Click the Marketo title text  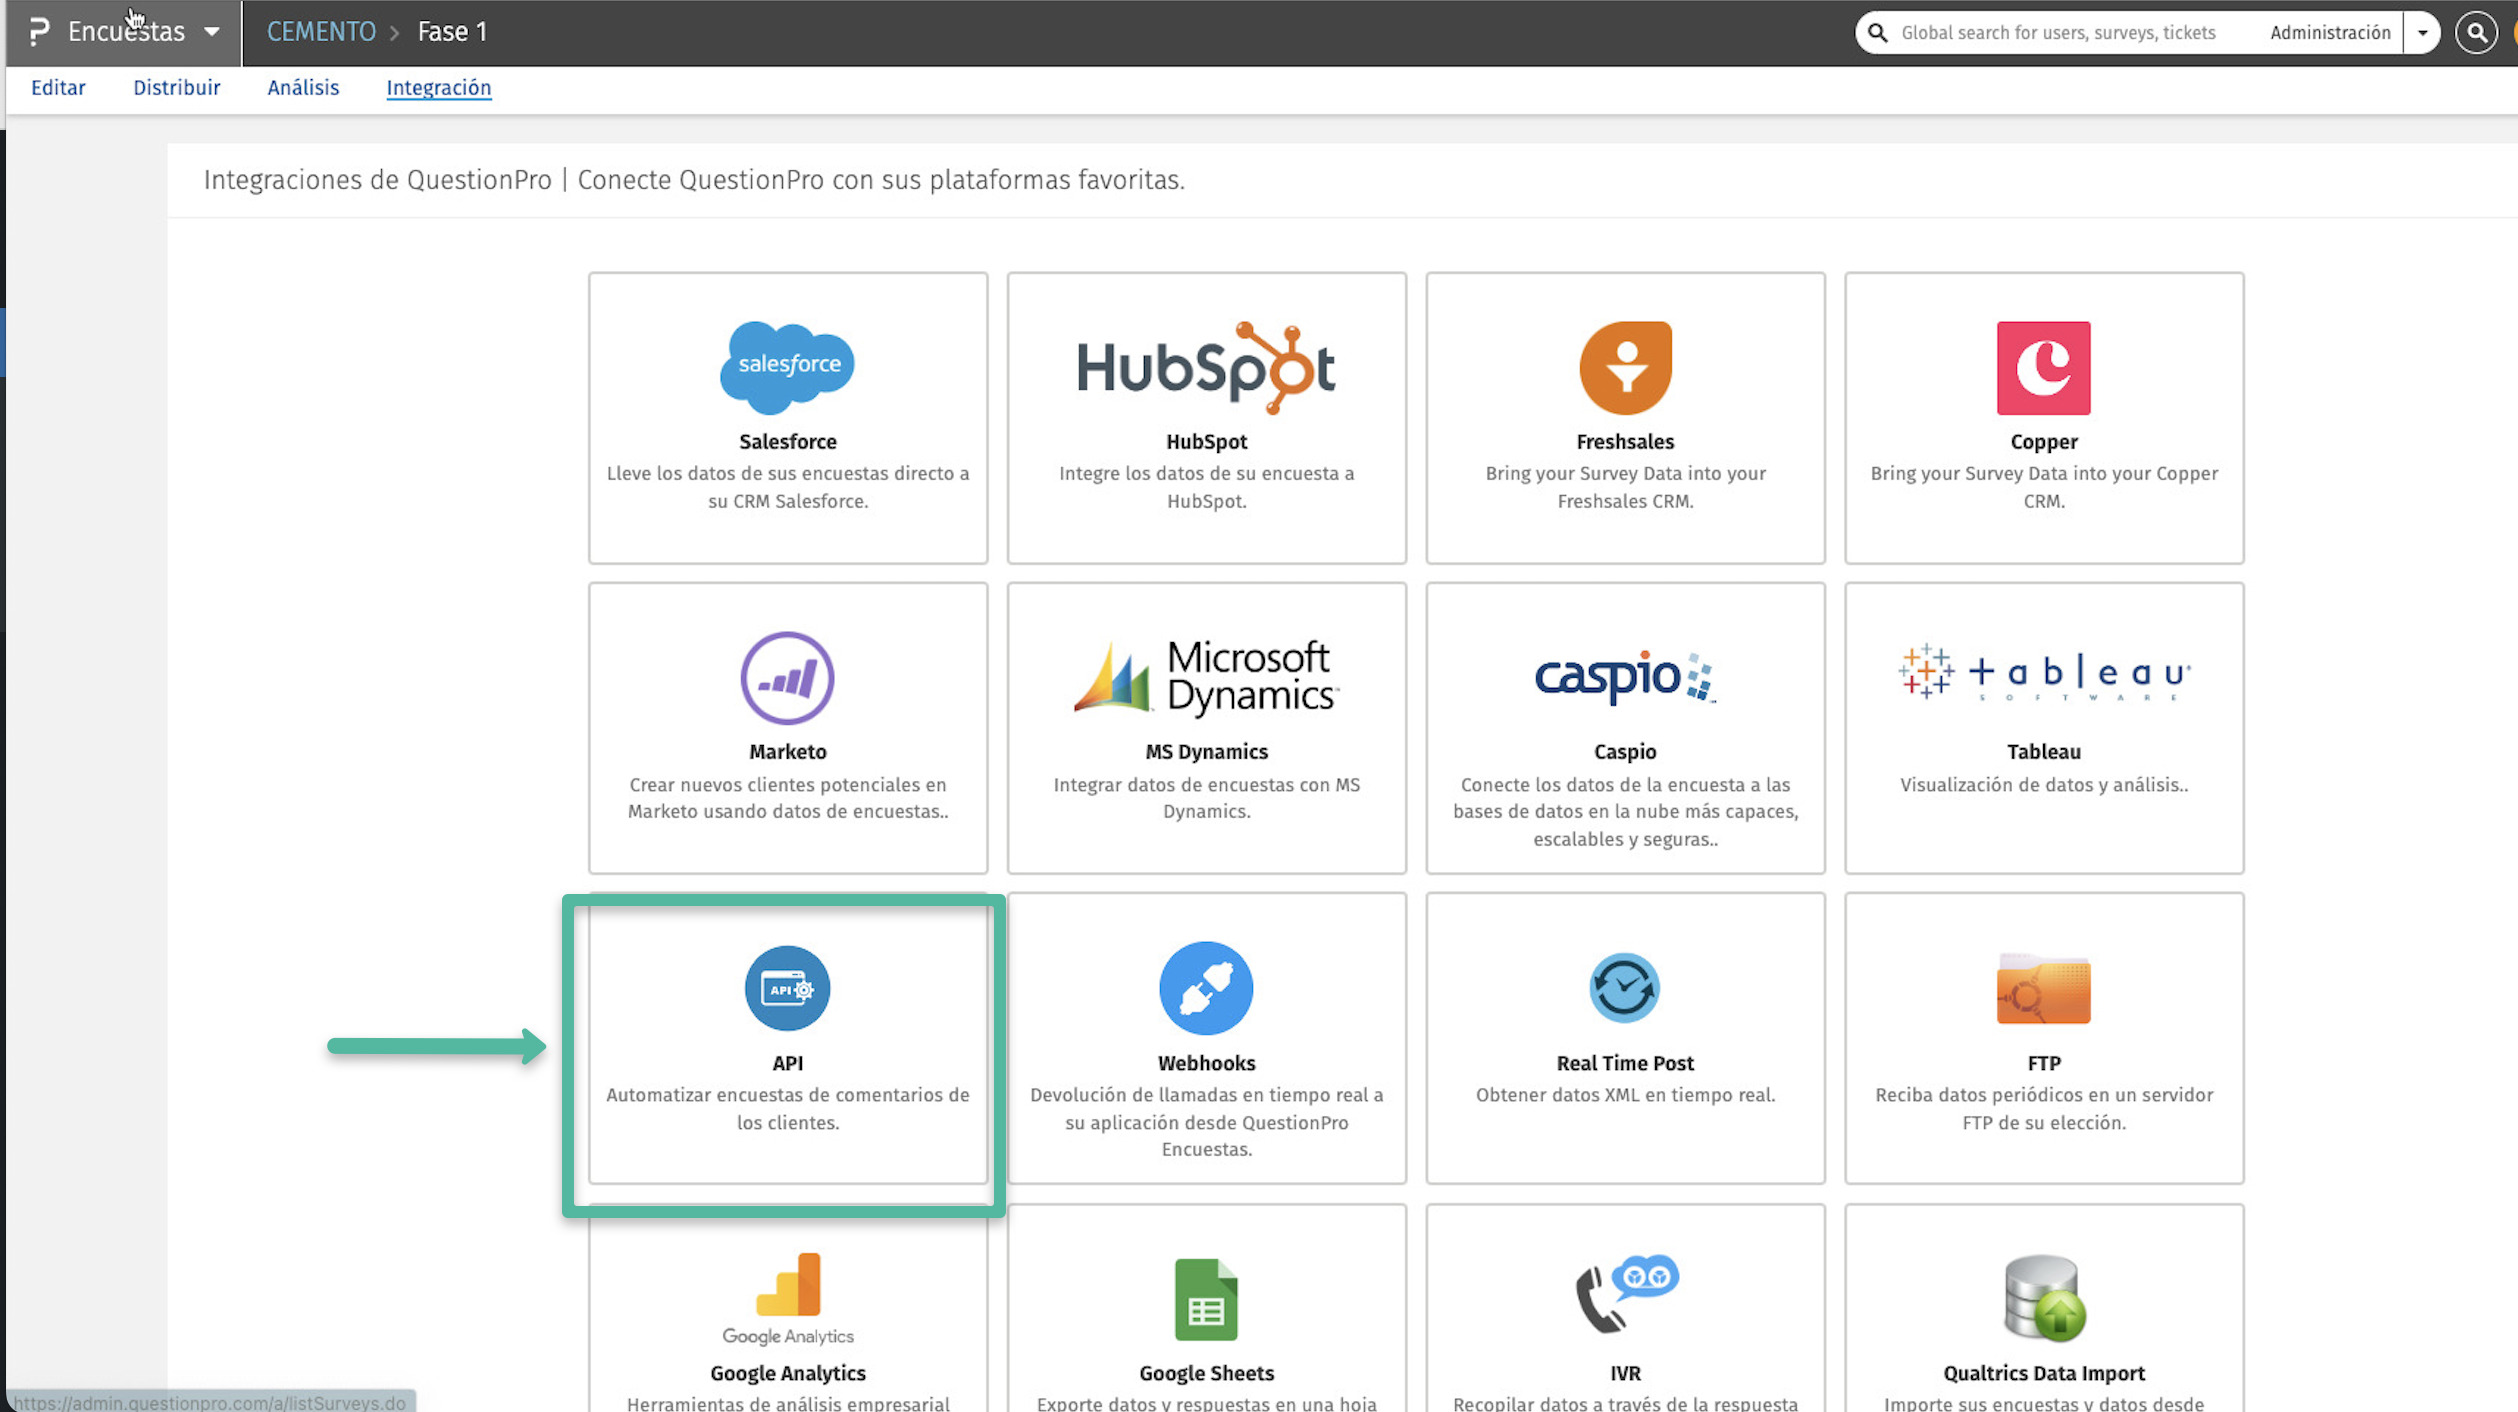pyautogui.click(x=788, y=752)
